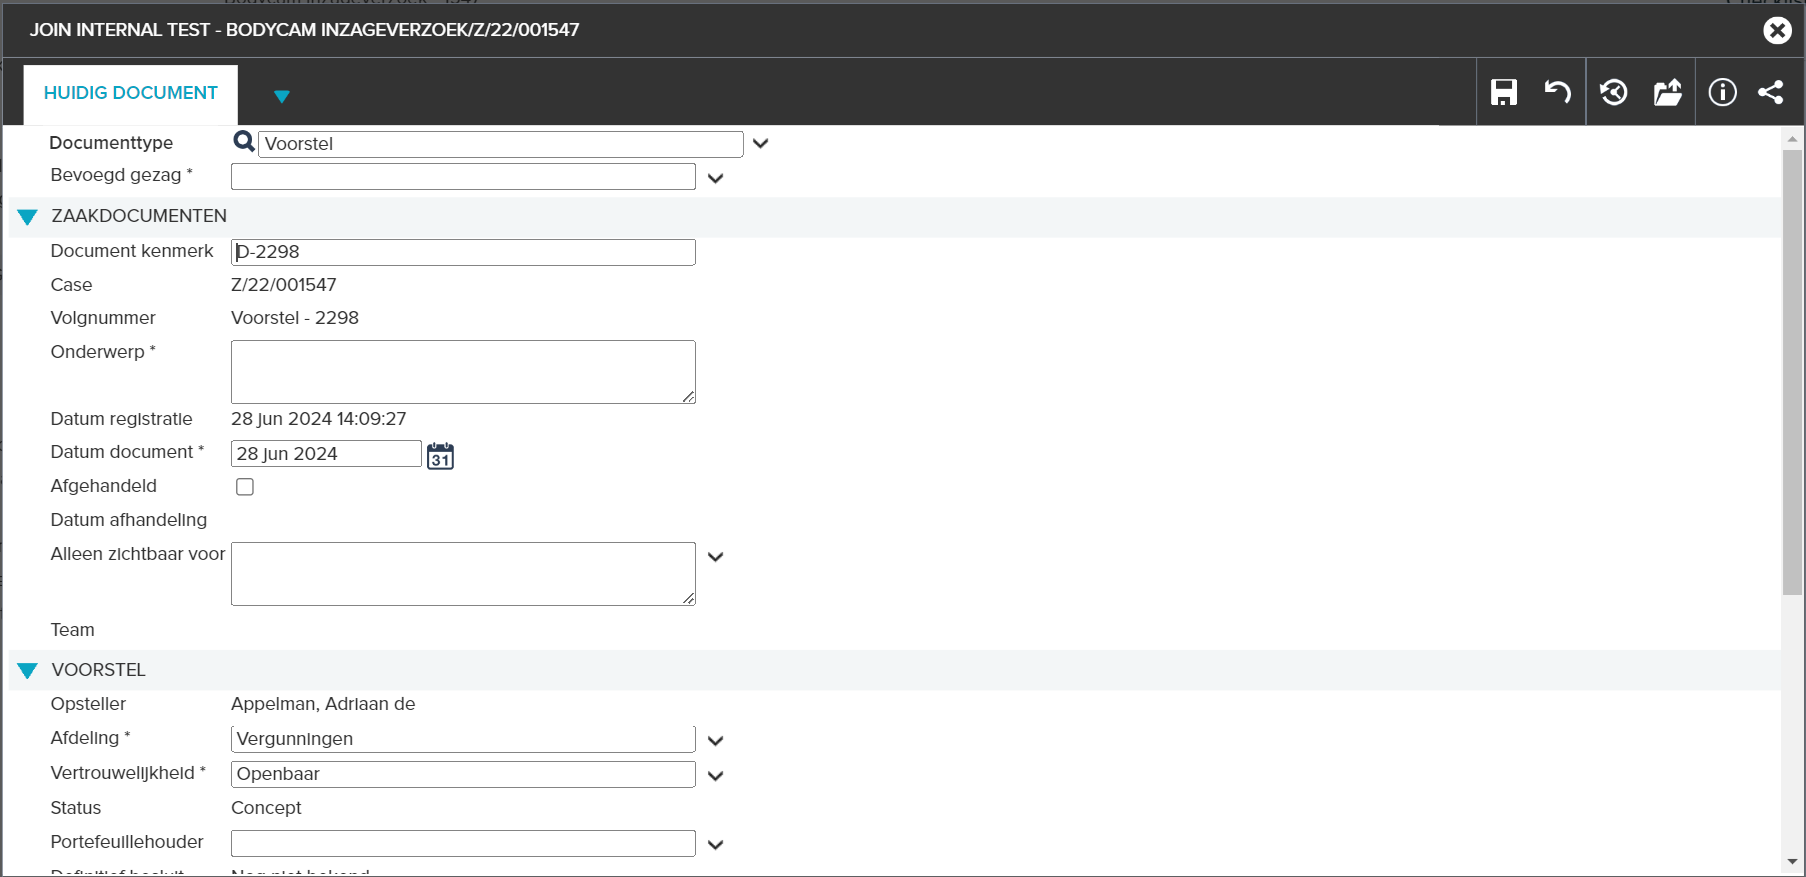Click the VOORSTEL section heading

coord(98,670)
